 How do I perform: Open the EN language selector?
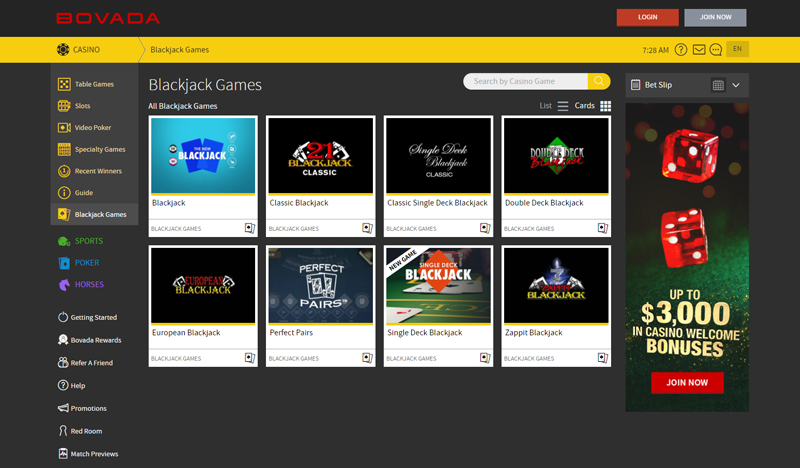click(x=737, y=49)
